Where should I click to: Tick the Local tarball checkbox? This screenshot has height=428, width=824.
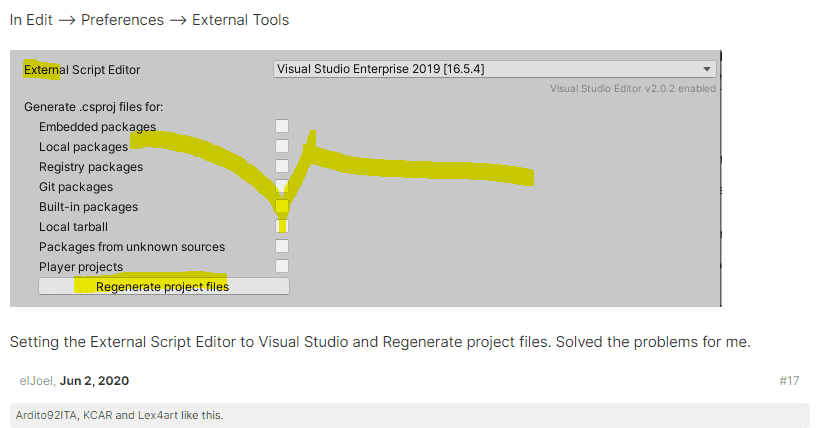click(x=282, y=226)
